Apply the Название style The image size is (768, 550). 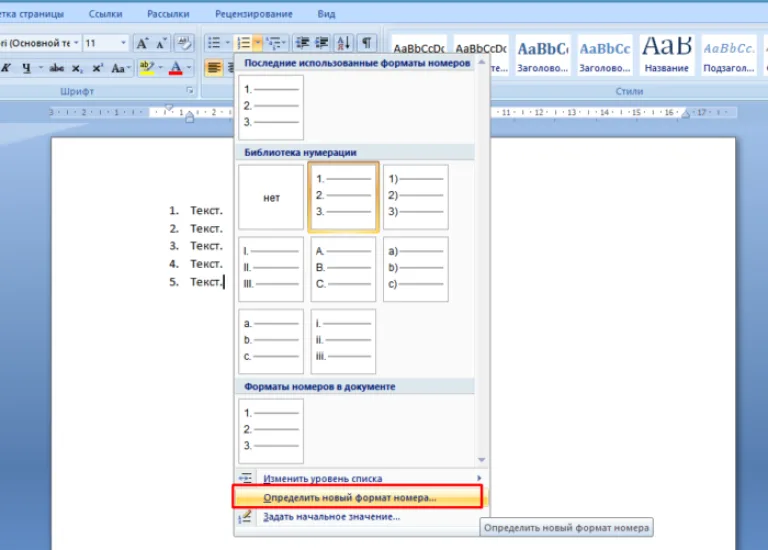[666, 54]
